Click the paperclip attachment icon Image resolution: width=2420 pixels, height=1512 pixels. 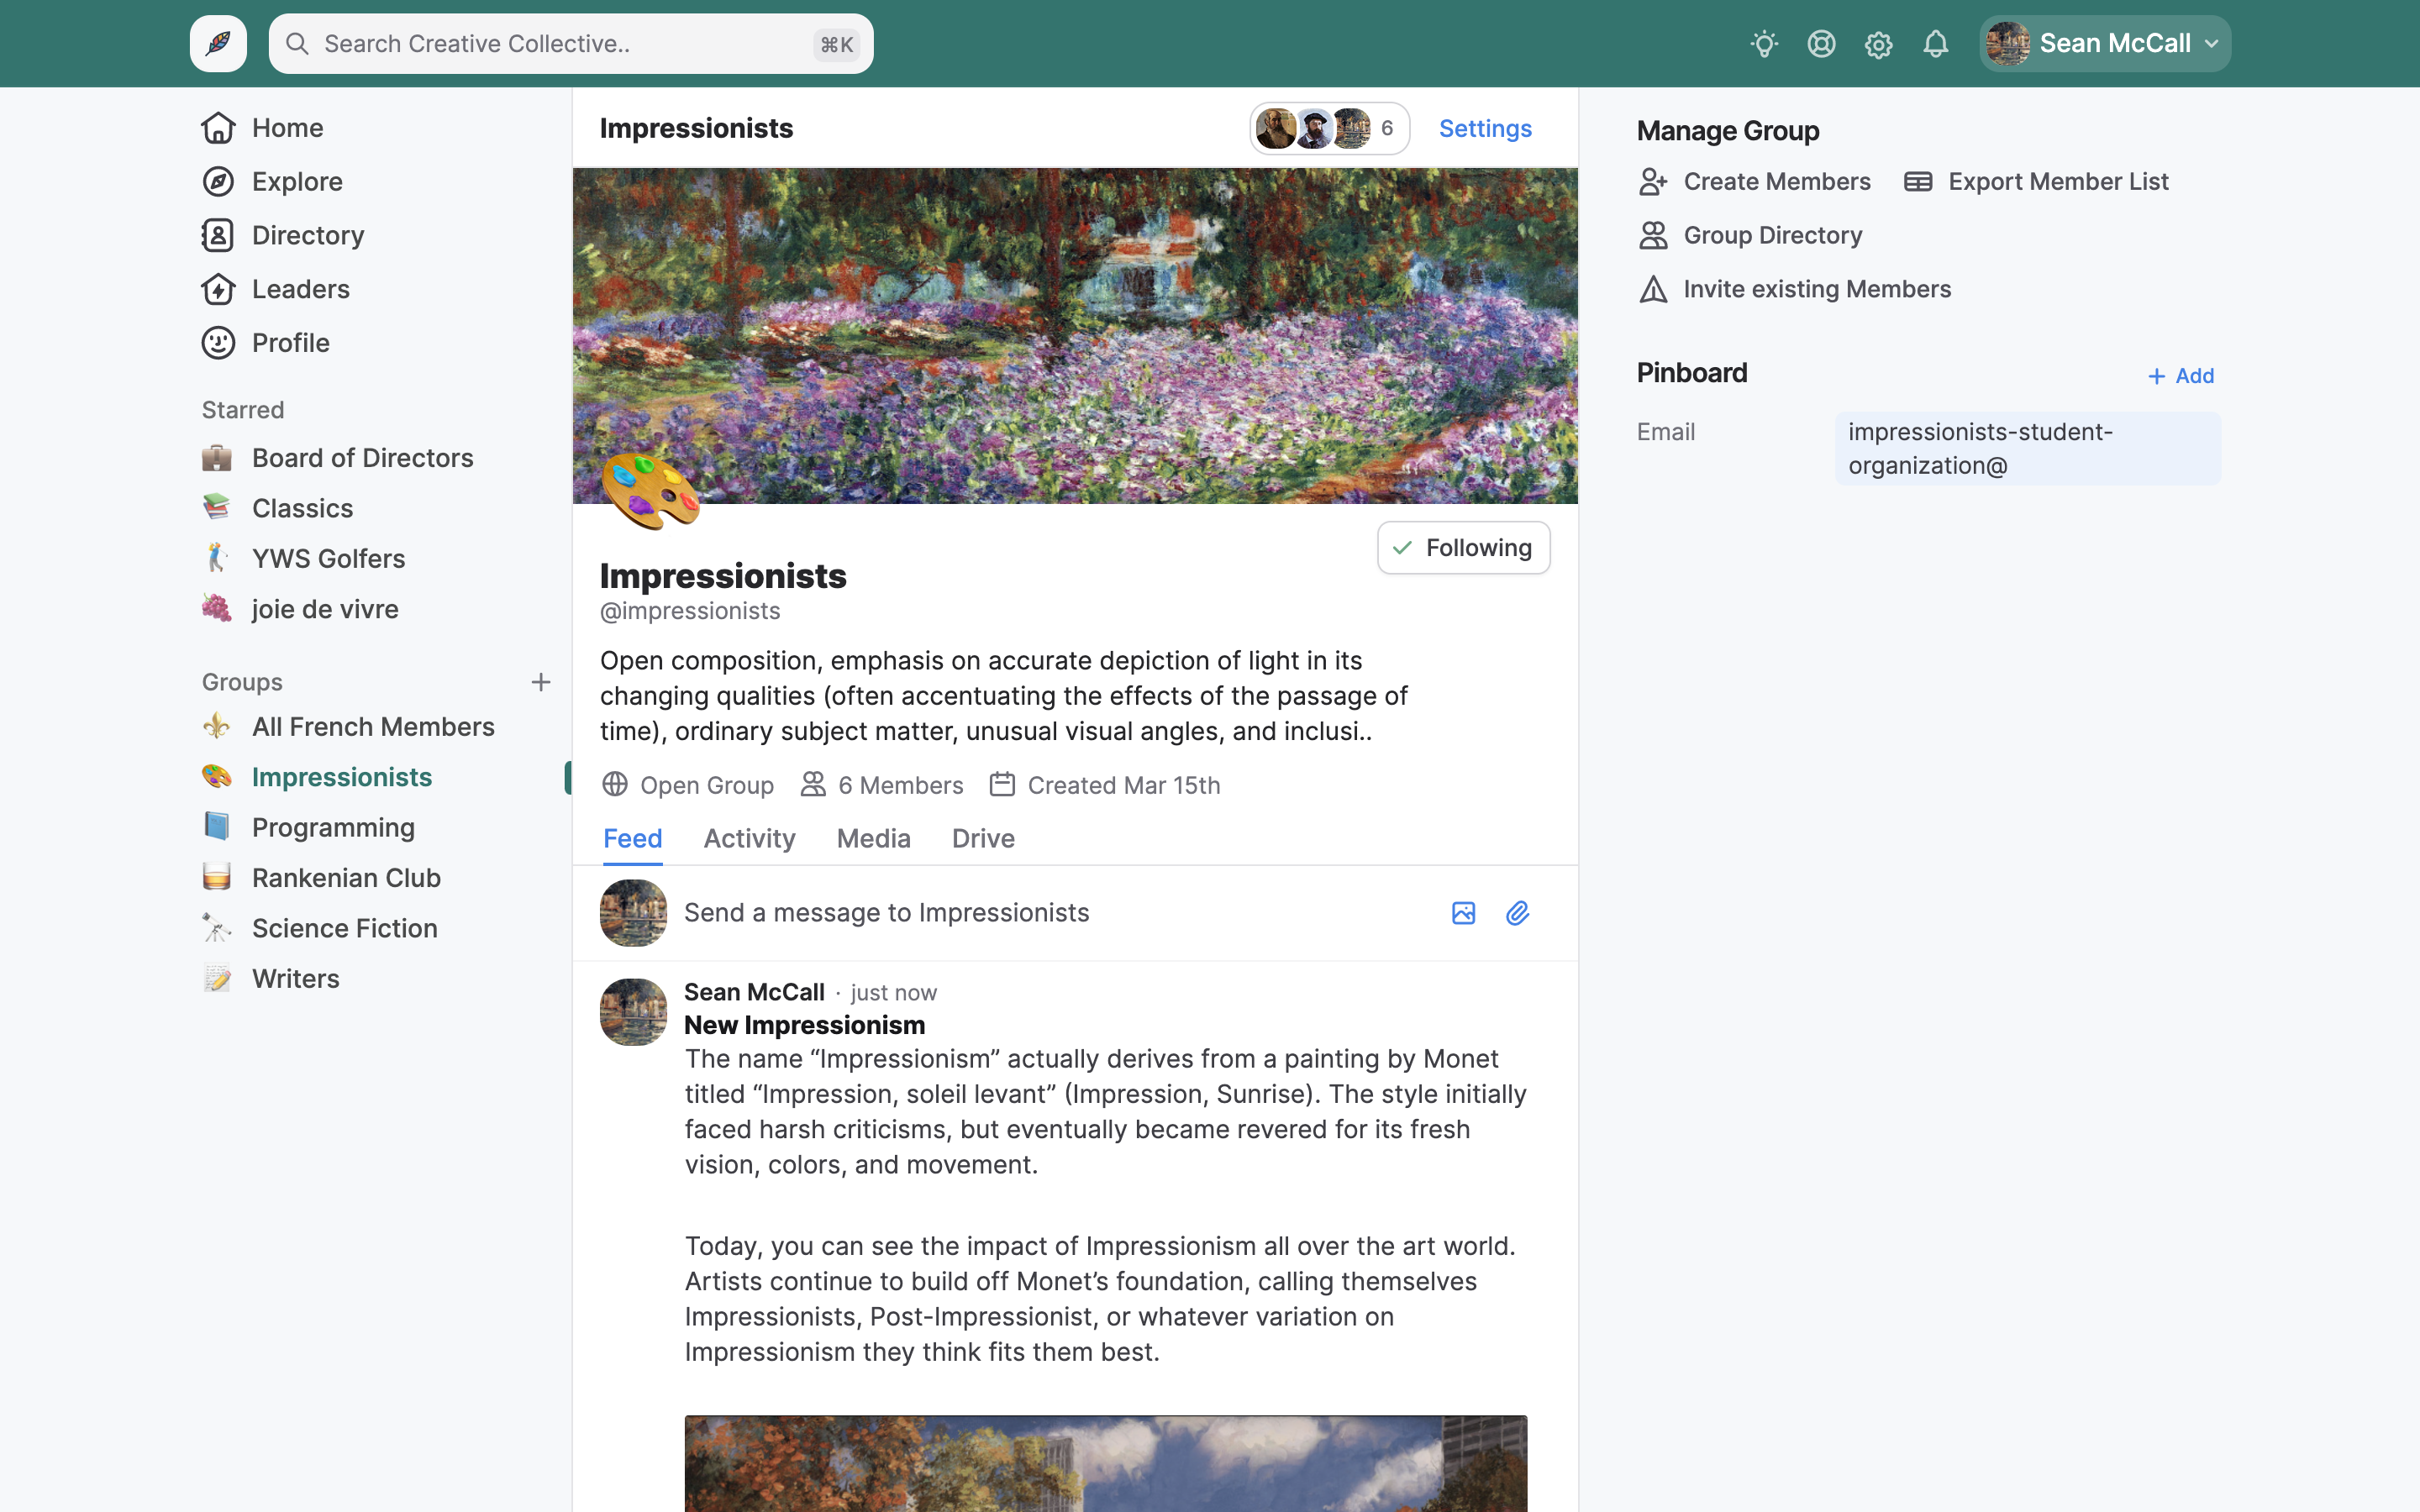click(x=1517, y=913)
